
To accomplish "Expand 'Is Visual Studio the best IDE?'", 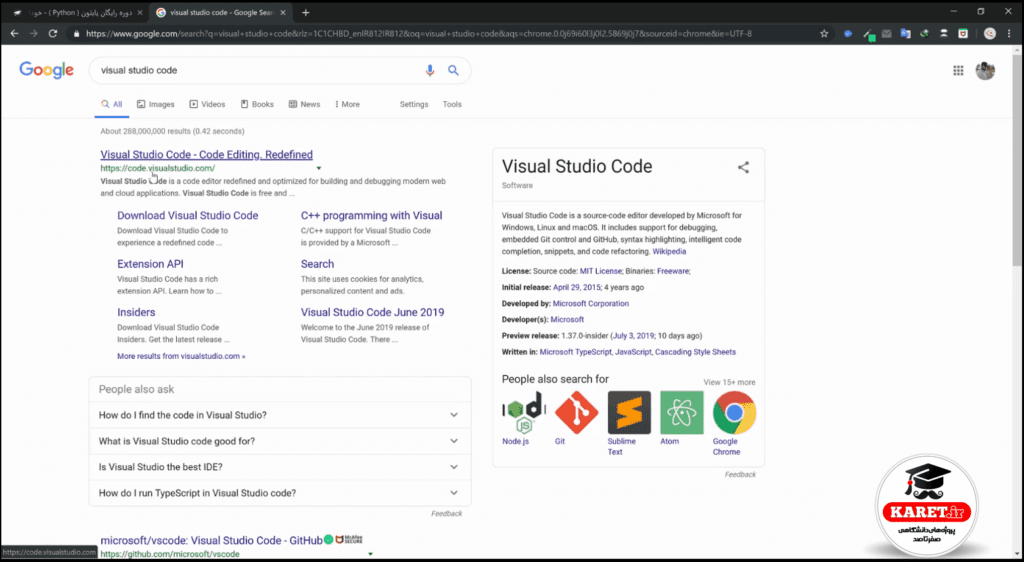I will [x=280, y=467].
